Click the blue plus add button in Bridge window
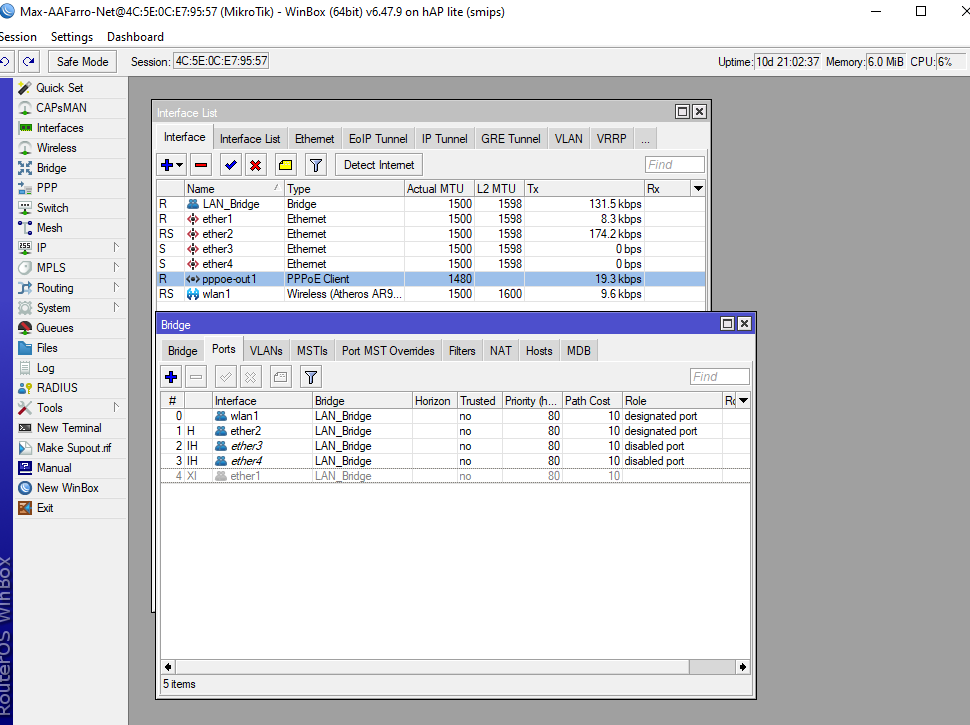 click(171, 377)
